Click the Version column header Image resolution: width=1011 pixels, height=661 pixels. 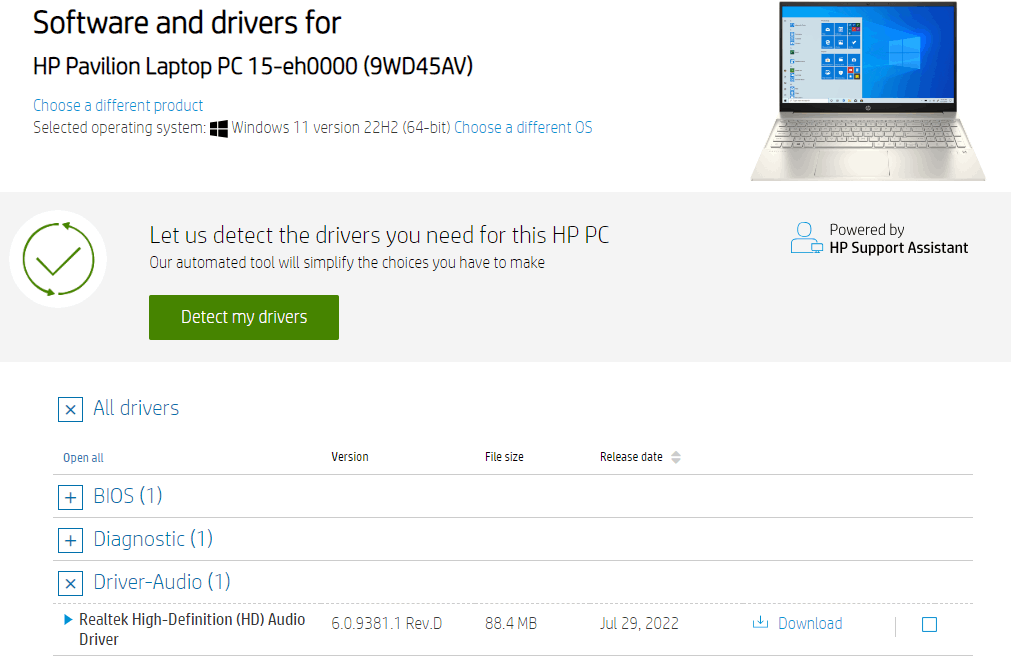(x=349, y=457)
